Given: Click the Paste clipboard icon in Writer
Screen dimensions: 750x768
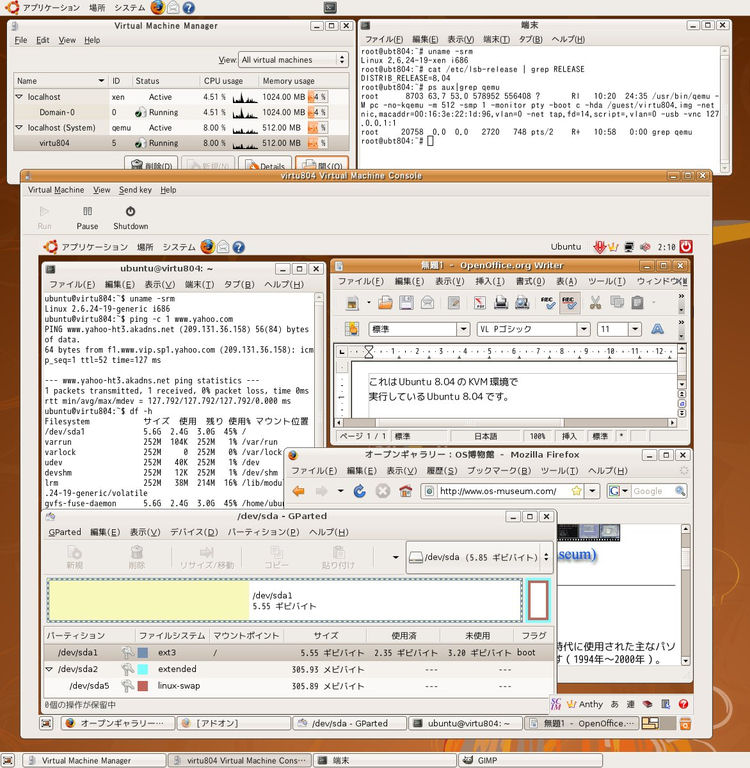Looking at the screenshot, I should pyautogui.click(x=637, y=303).
